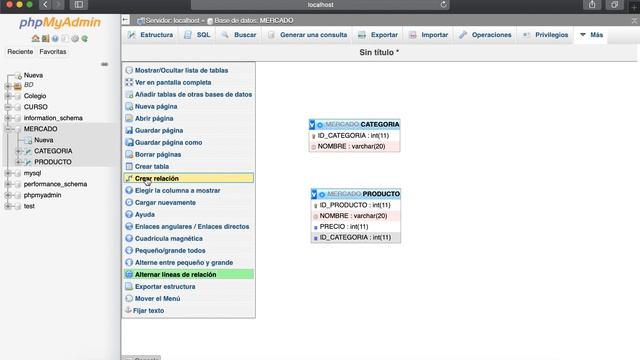Click green reload navigation panel icon
The width and height of the screenshot is (640, 360).
click(x=84, y=39)
